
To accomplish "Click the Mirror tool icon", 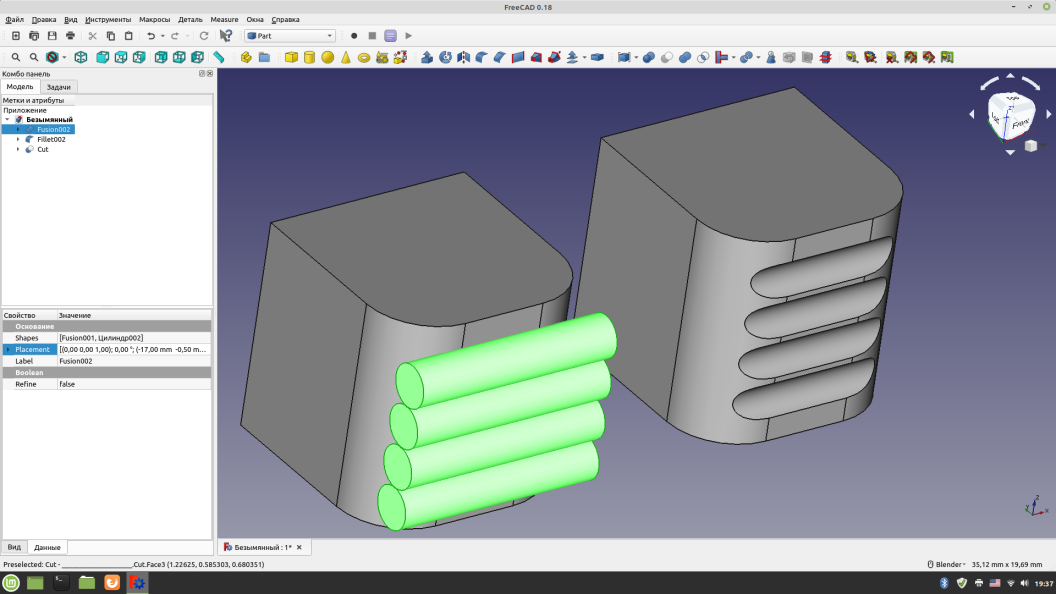I will [463, 57].
